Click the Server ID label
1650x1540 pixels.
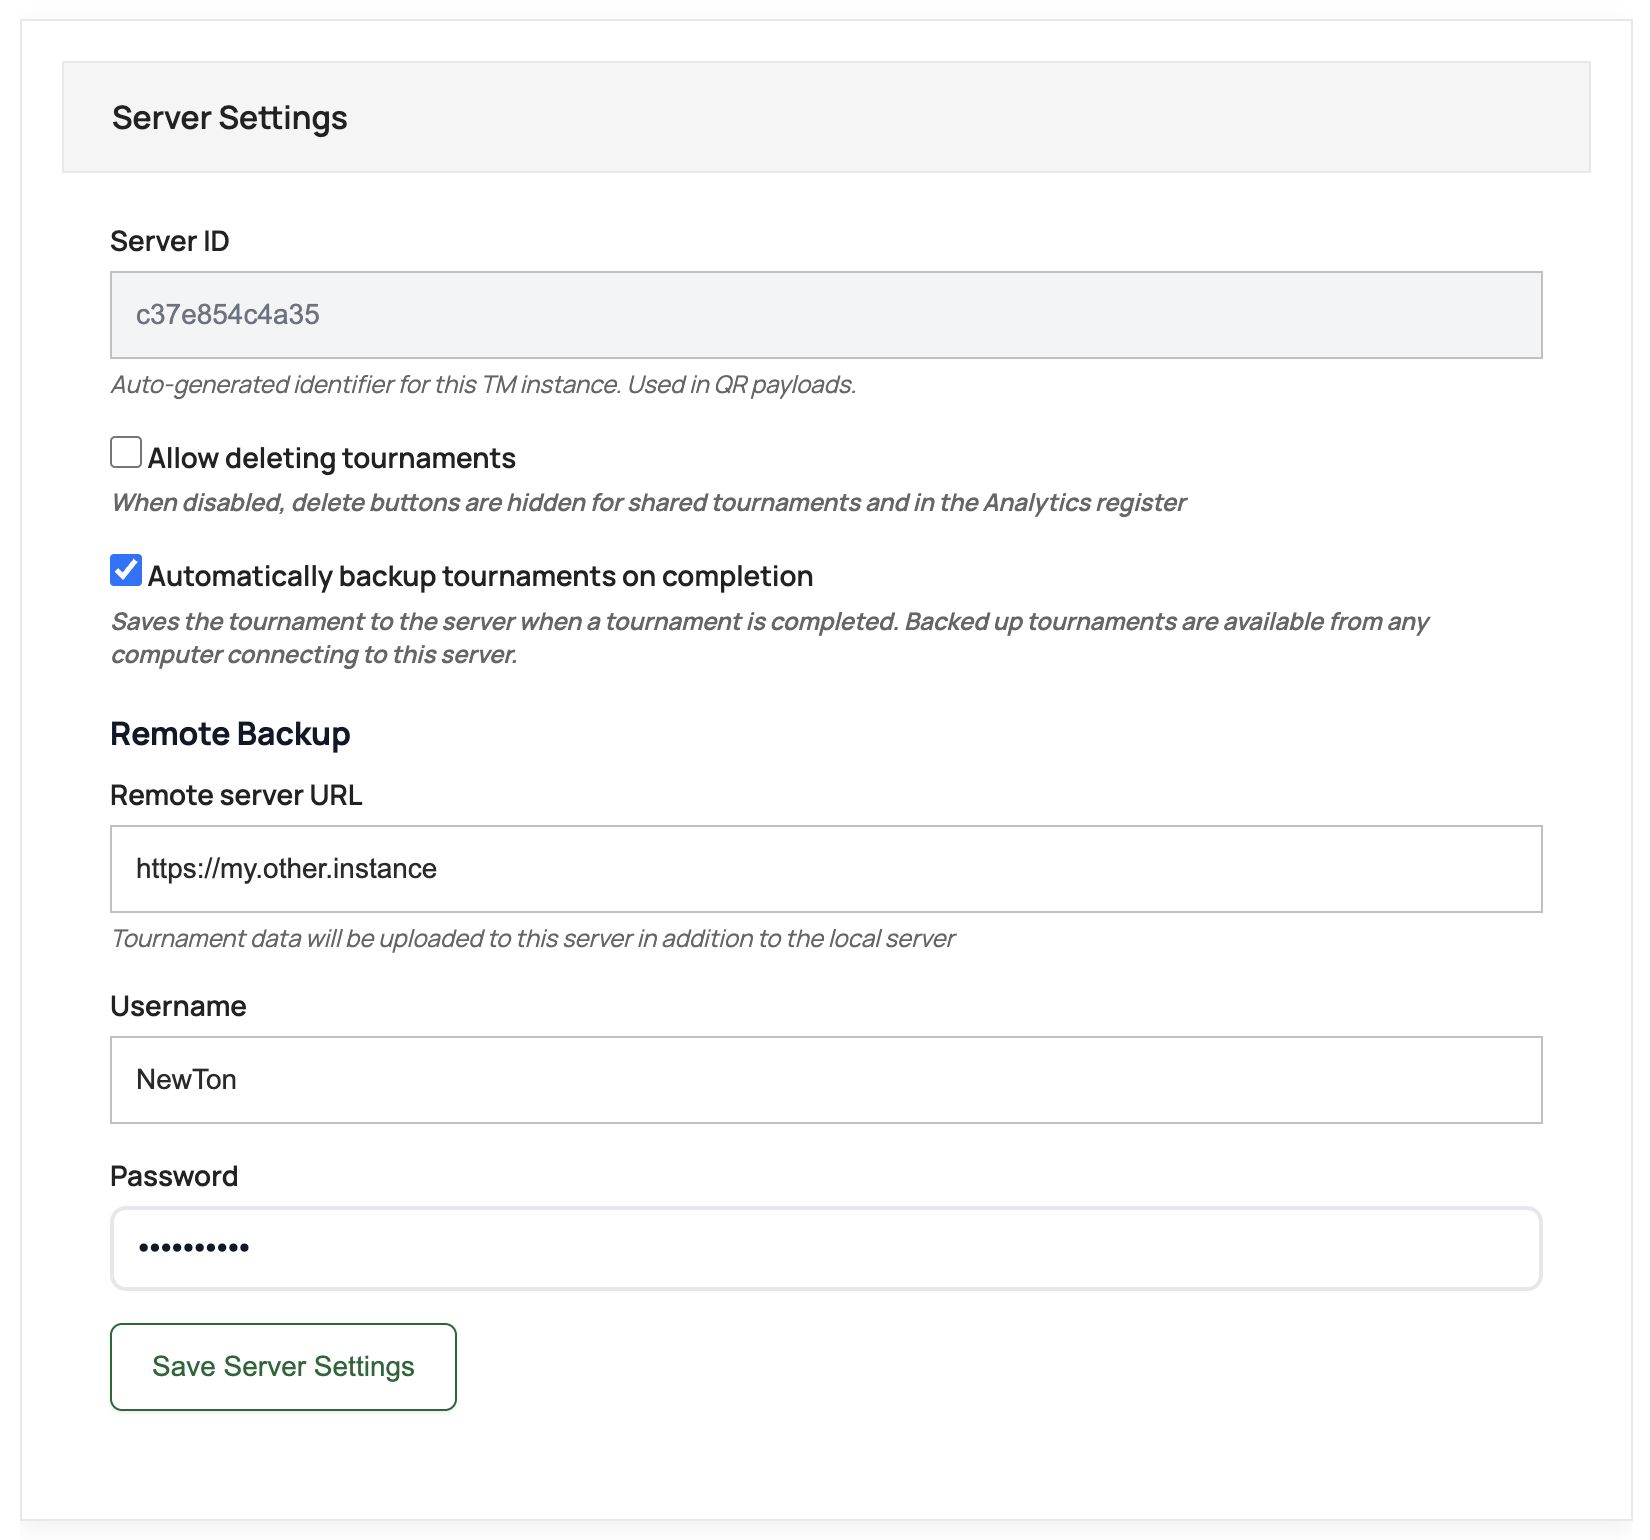click(x=170, y=241)
